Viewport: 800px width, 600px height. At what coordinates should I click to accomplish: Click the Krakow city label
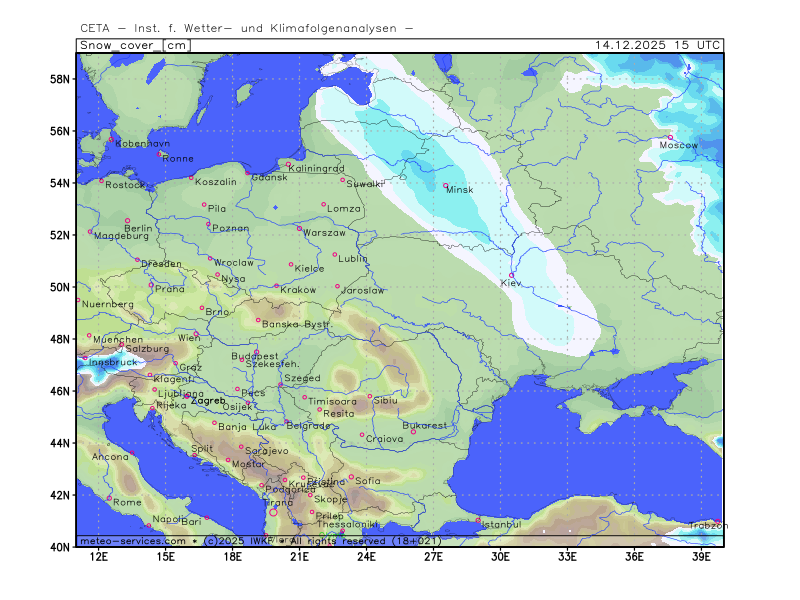tap(298, 290)
